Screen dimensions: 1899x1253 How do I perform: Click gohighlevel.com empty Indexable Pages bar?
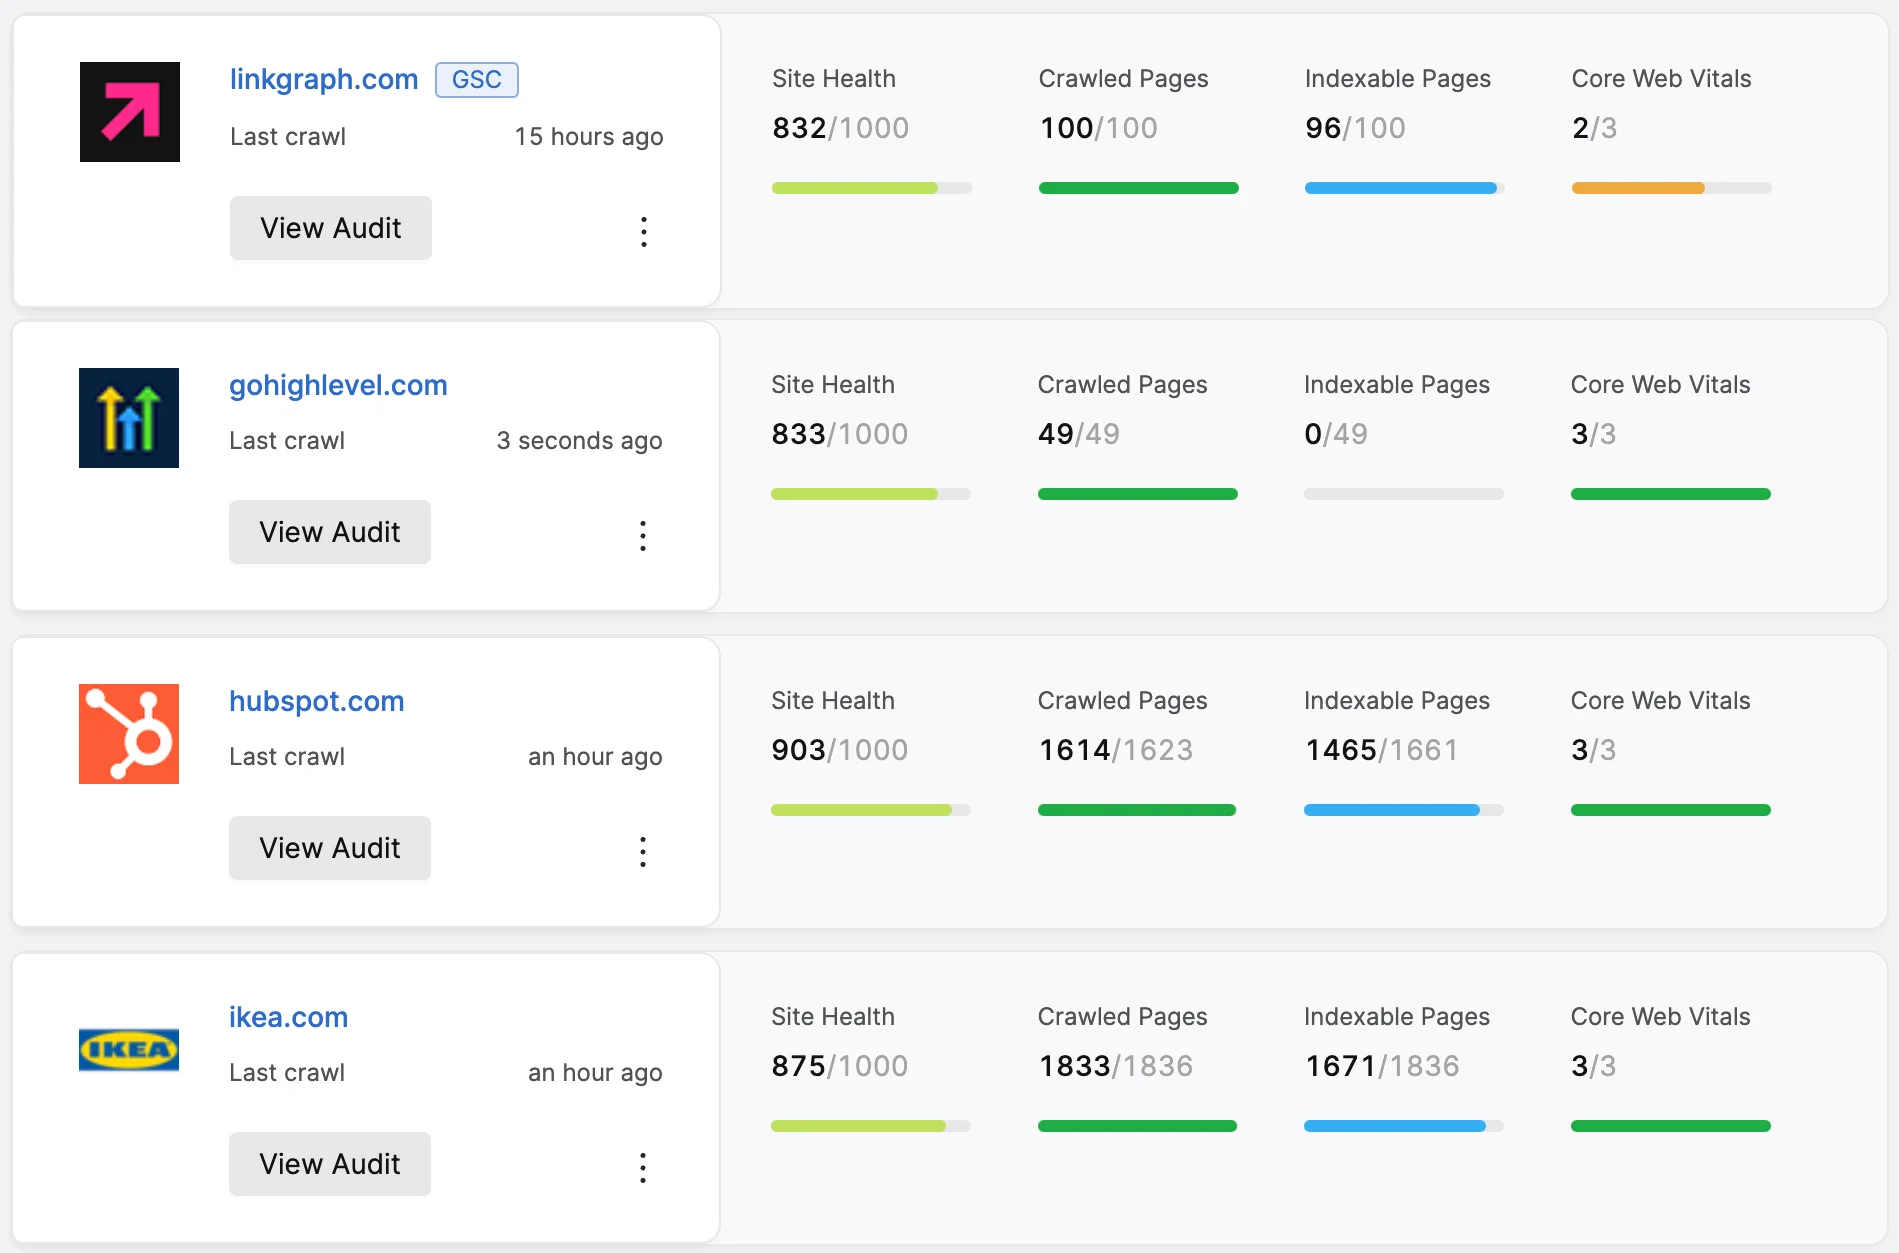pos(1404,494)
